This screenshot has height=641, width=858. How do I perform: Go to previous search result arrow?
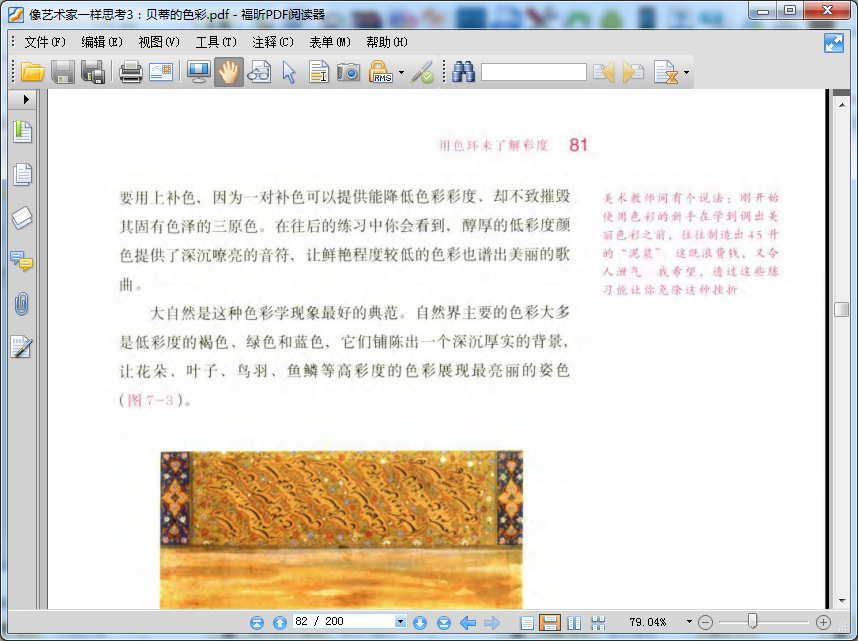(604, 72)
